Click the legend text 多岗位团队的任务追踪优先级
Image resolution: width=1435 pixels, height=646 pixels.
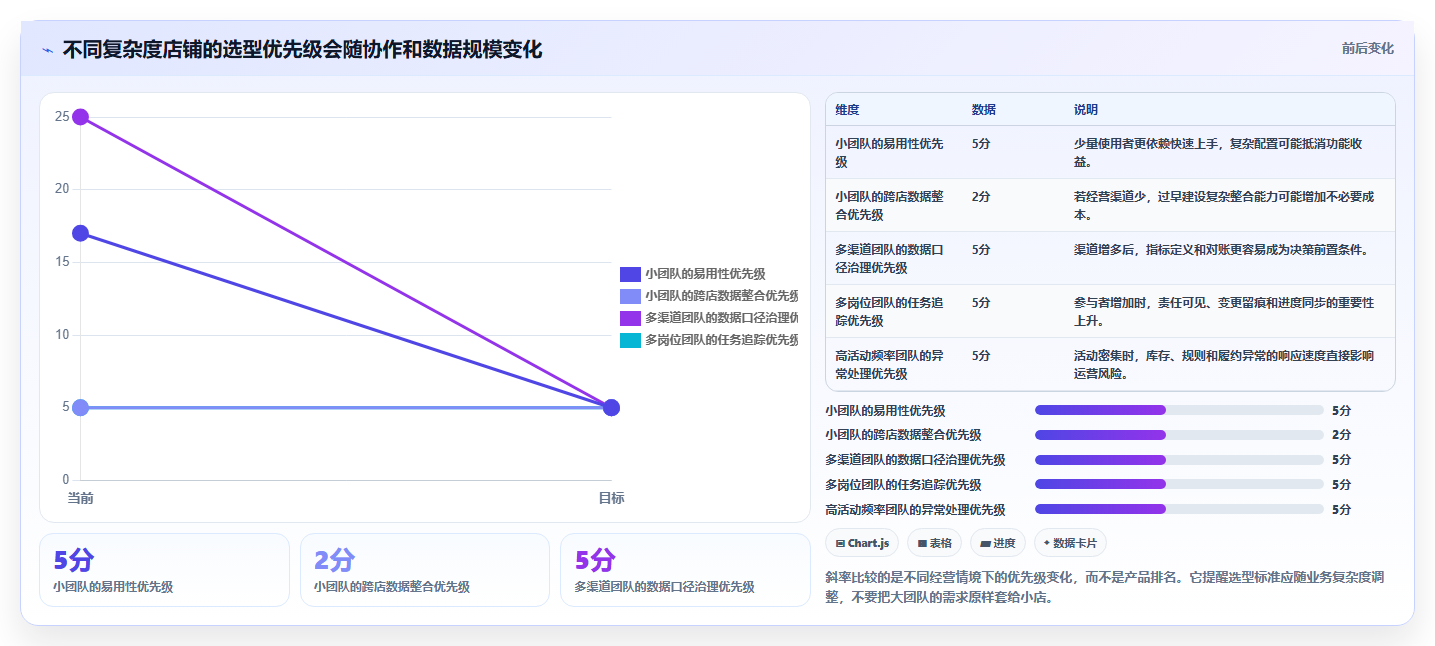click(722, 340)
